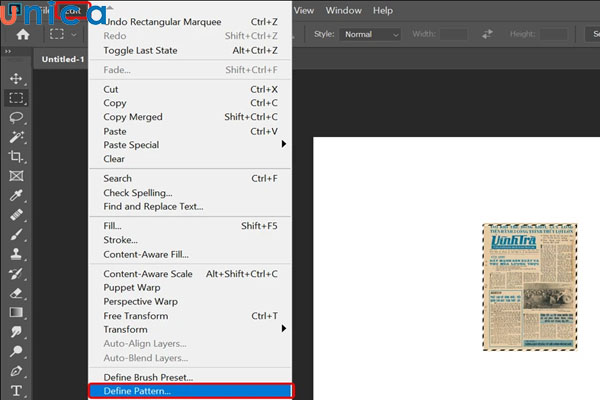Image resolution: width=600 pixels, height=400 pixels.
Task: Pick the Eraser tool
Action: [x=16, y=293]
